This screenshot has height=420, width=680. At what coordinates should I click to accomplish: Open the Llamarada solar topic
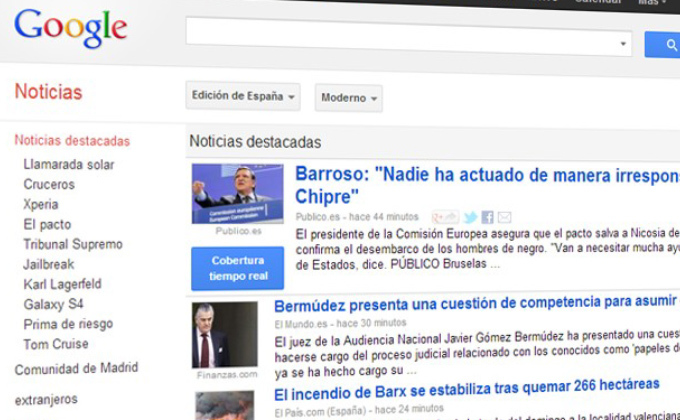coord(69,164)
